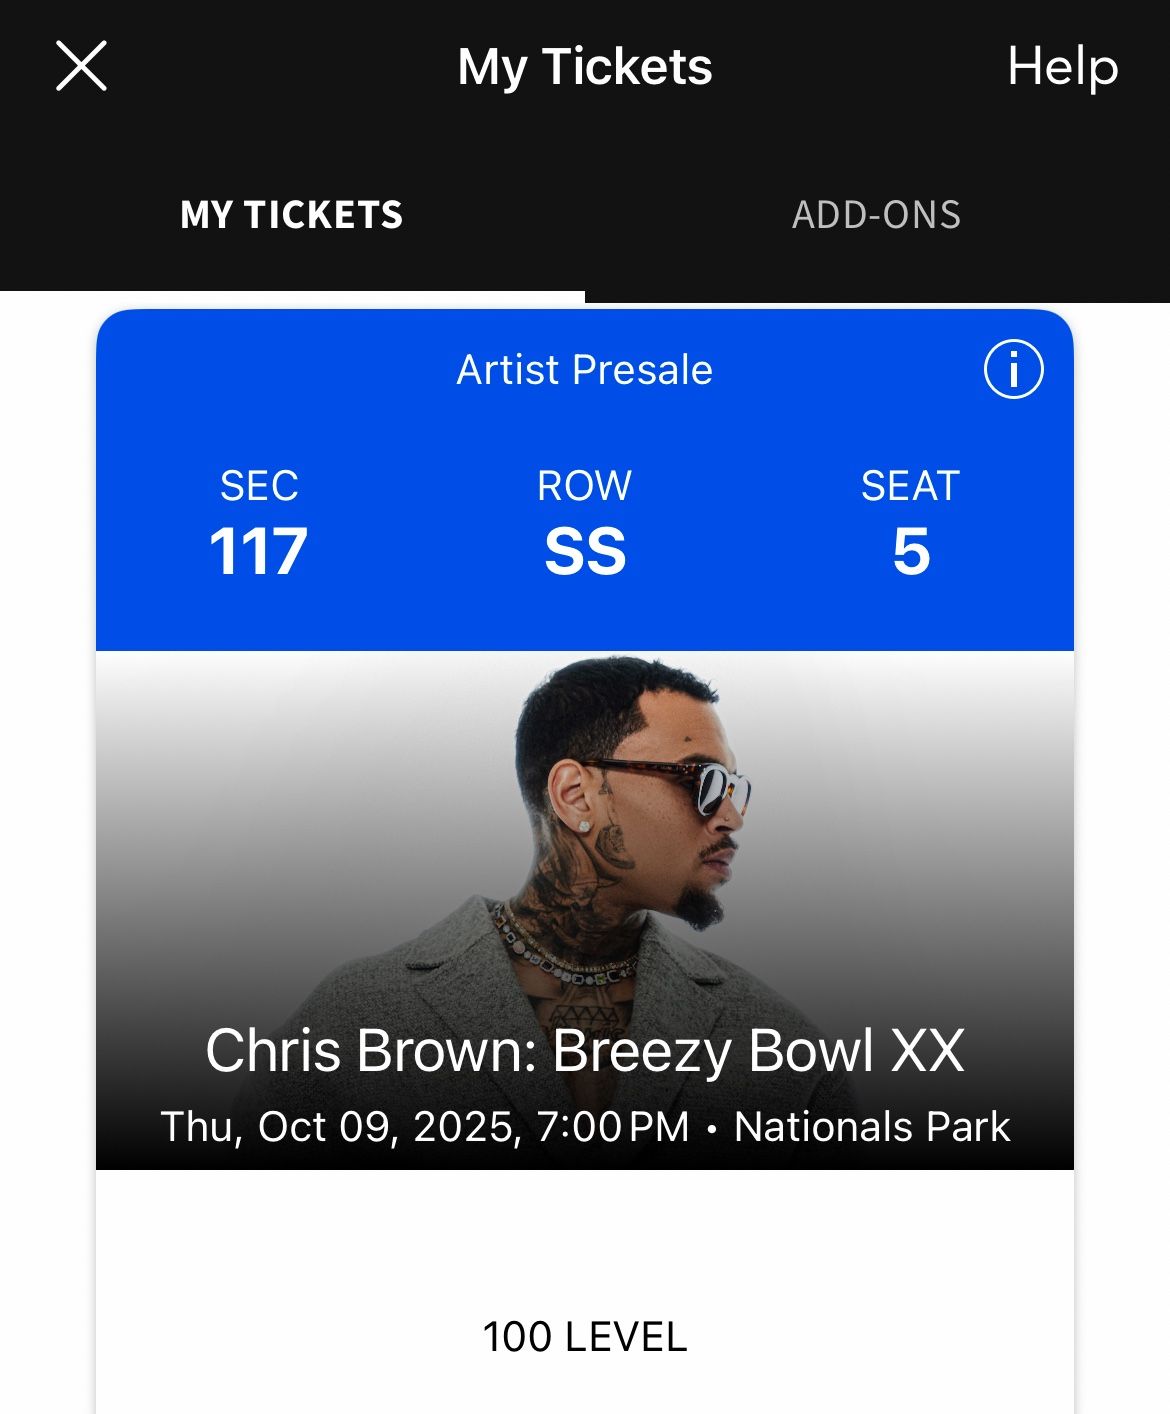Screen dimensions: 1170x1414
Task: Click the white underline beneath MY TICKETS tab
Action: [x=292, y=296]
